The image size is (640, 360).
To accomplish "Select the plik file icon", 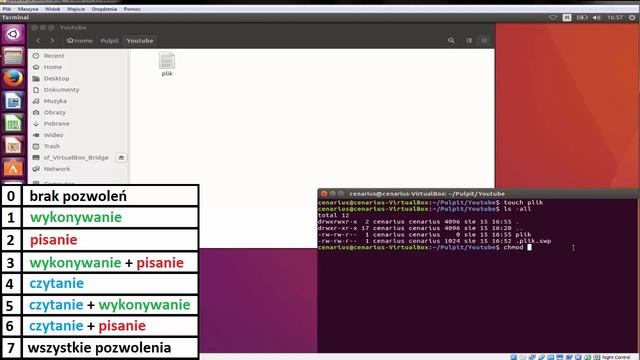I will (167, 64).
